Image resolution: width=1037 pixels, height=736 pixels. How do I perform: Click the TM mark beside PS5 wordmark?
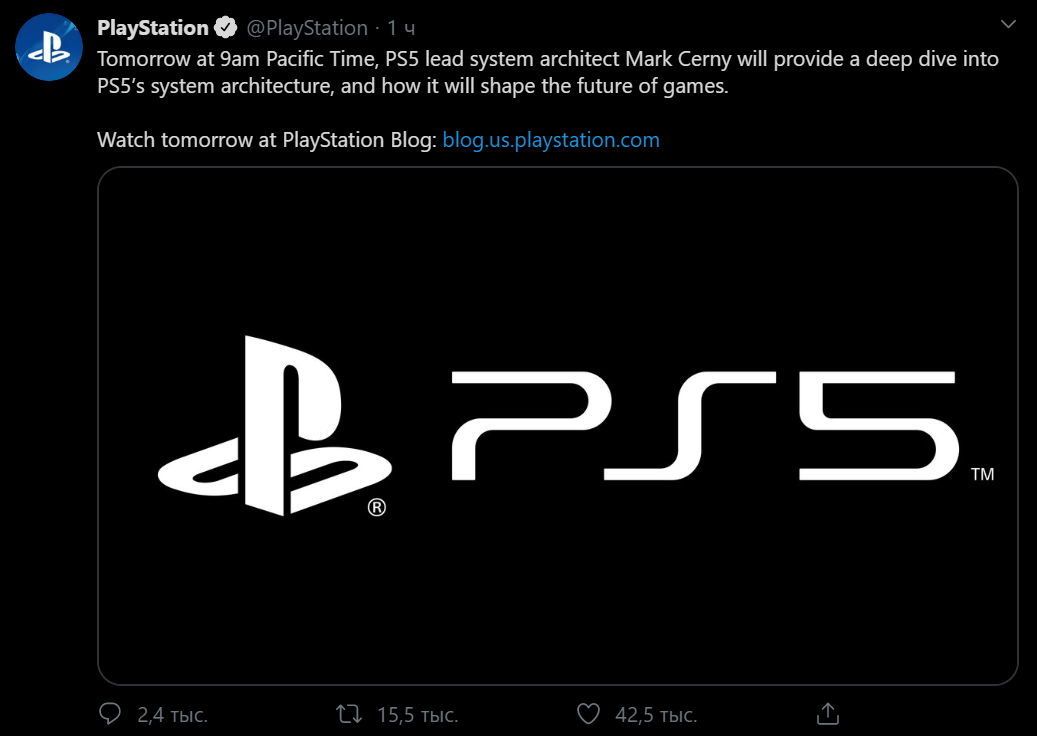[x=982, y=474]
